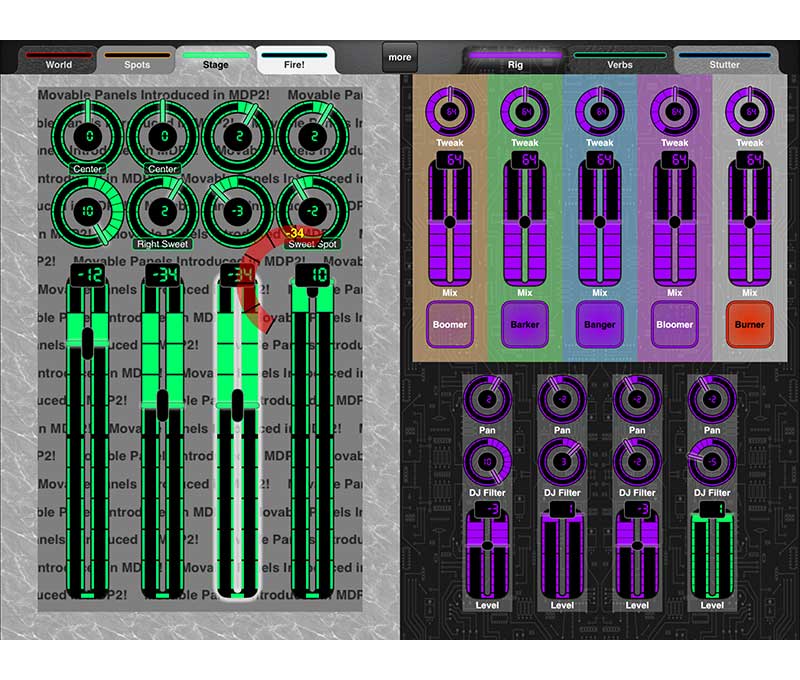Click the green knob showing 10
800x680 pixels.
pyautogui.click(x=88, y=211)
